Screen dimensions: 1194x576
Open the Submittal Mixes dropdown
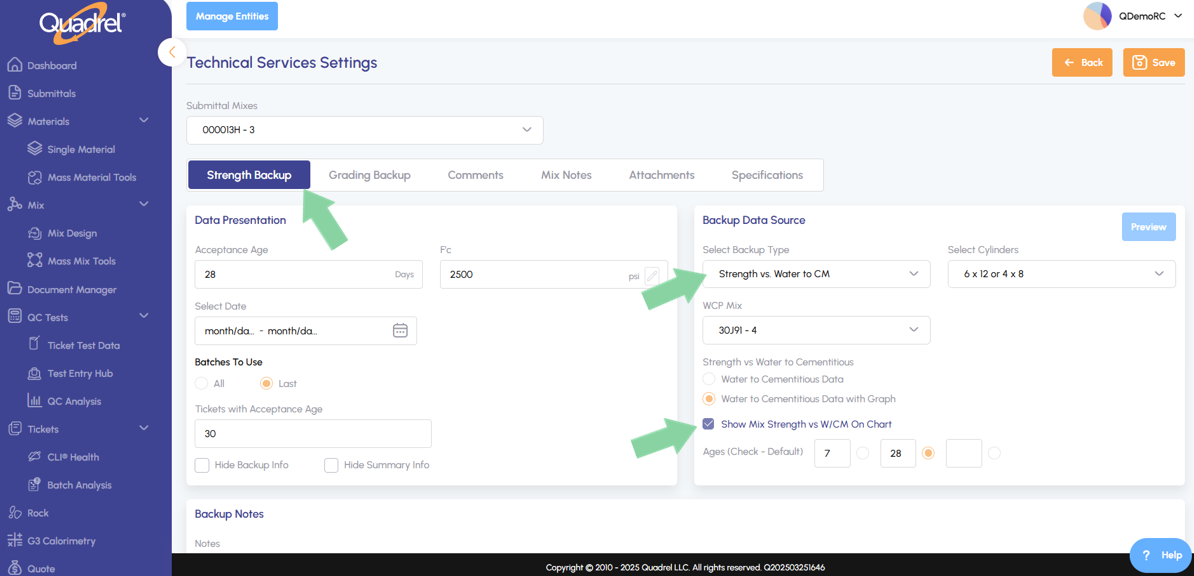click(x=365, y=130)
